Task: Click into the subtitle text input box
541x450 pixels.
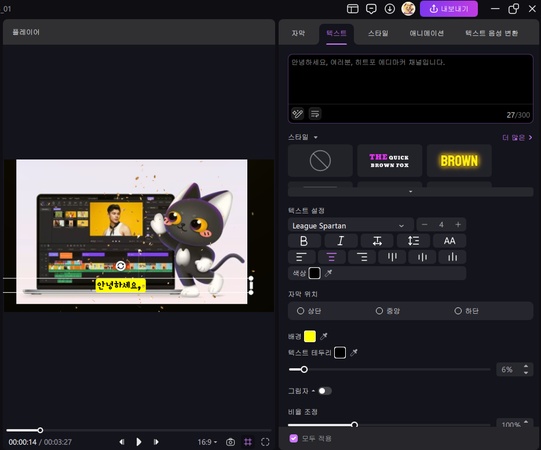Action: (411, 79)
